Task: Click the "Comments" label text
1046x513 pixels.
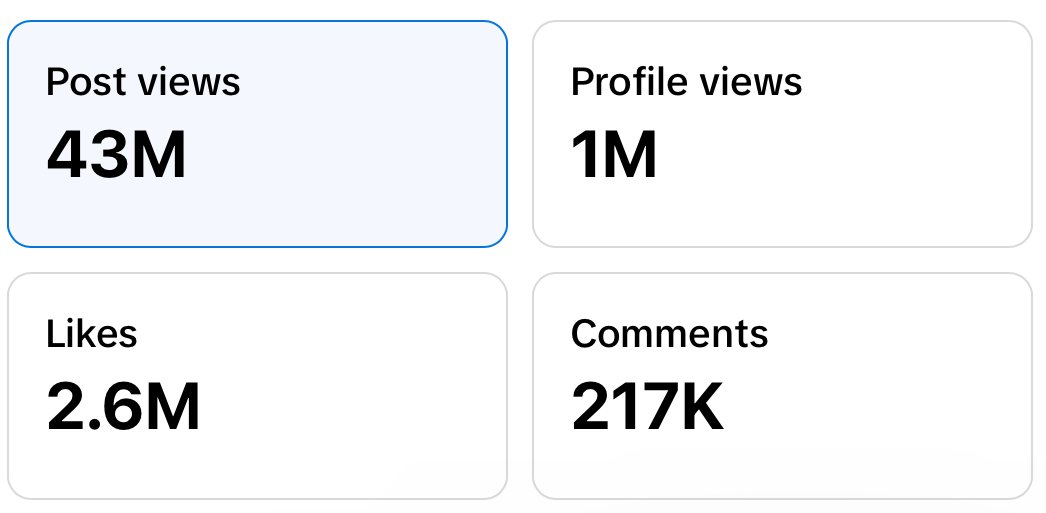Action: 669,334
